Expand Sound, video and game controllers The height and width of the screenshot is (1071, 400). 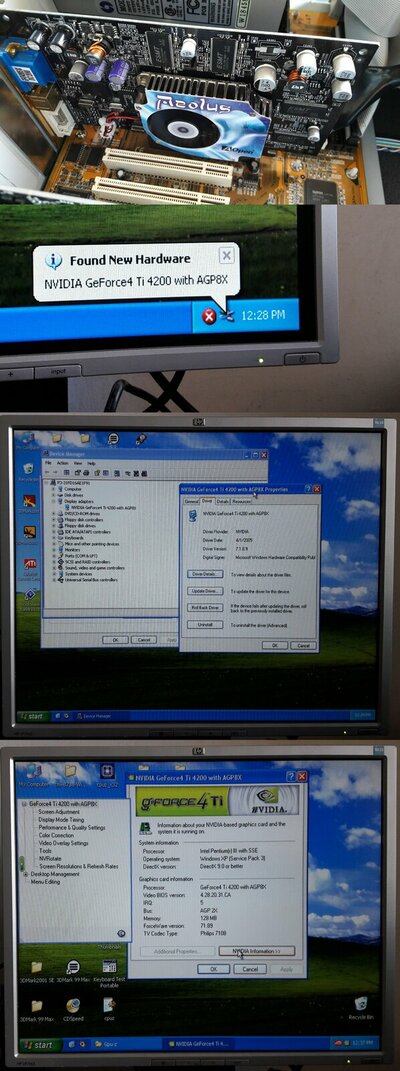pyautogui.click(x=53, y=568)
